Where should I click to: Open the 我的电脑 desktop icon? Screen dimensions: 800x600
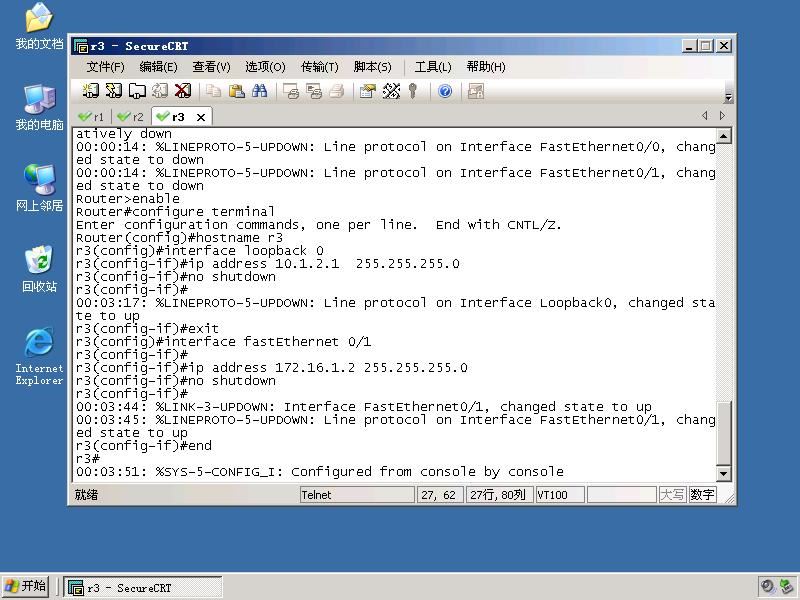tap(39, 108)
